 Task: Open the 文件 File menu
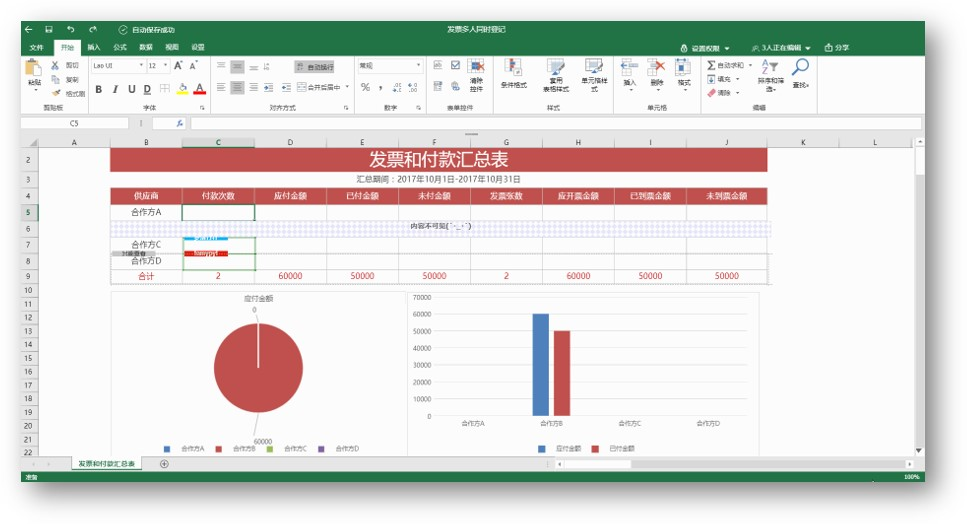(x=36, y=47)
